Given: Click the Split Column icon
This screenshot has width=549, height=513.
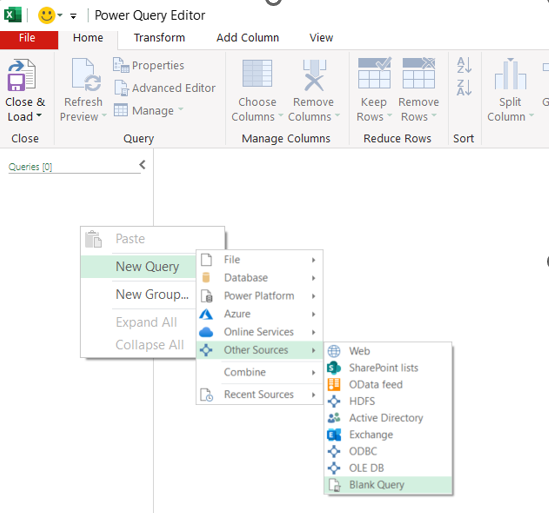Looking at the screenshot, I should coord(510,74).
